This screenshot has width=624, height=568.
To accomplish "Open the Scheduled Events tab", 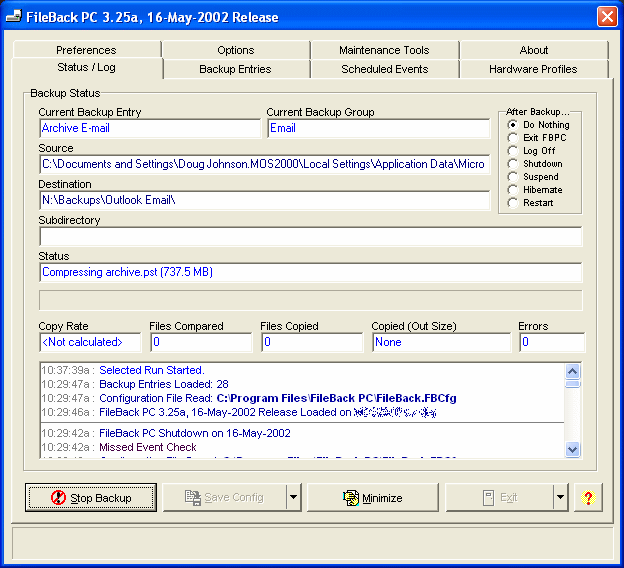I will (x=384, y=69).
